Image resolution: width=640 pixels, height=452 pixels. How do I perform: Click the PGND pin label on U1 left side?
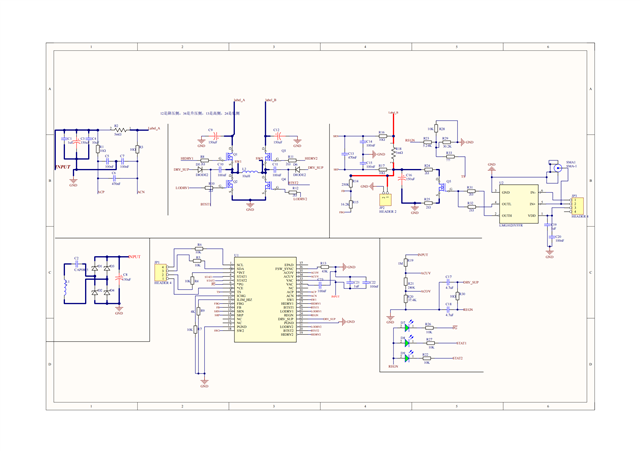coord(242,327)
